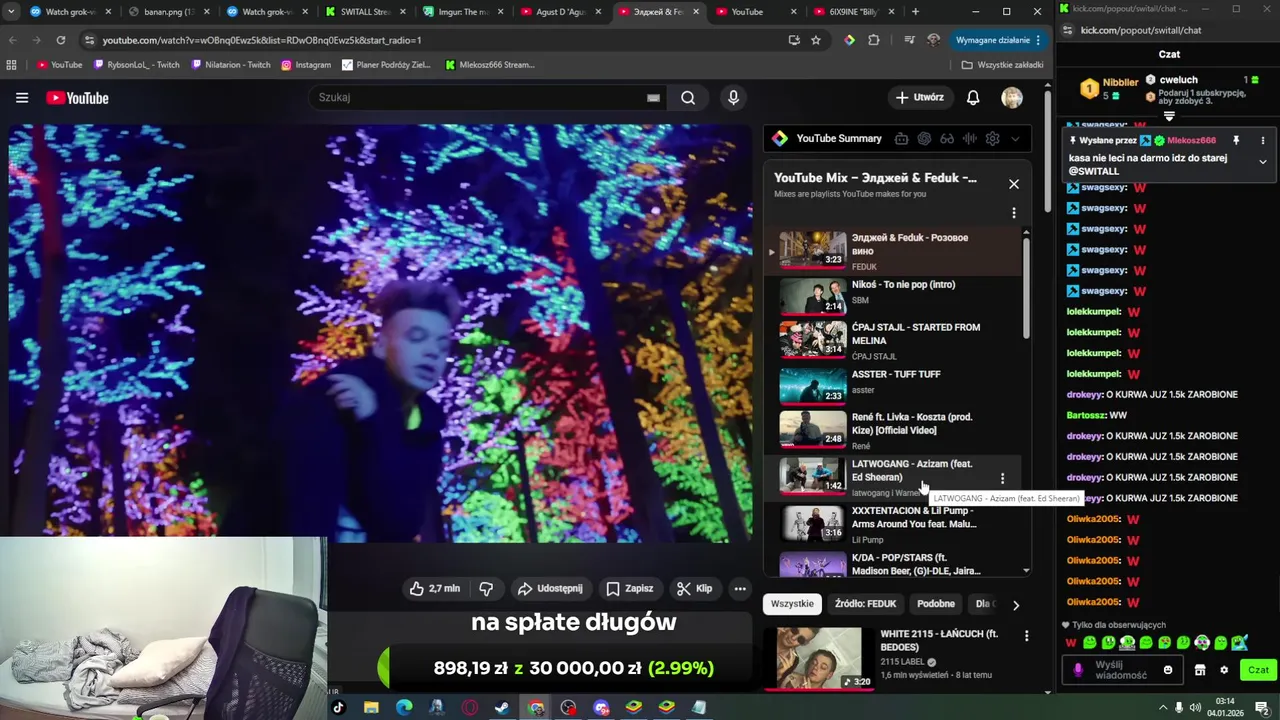The height and width of the screenshot is (720, 1280).
Task: Open pinned message three-dot options in chat
Action: click(1262, 141)
